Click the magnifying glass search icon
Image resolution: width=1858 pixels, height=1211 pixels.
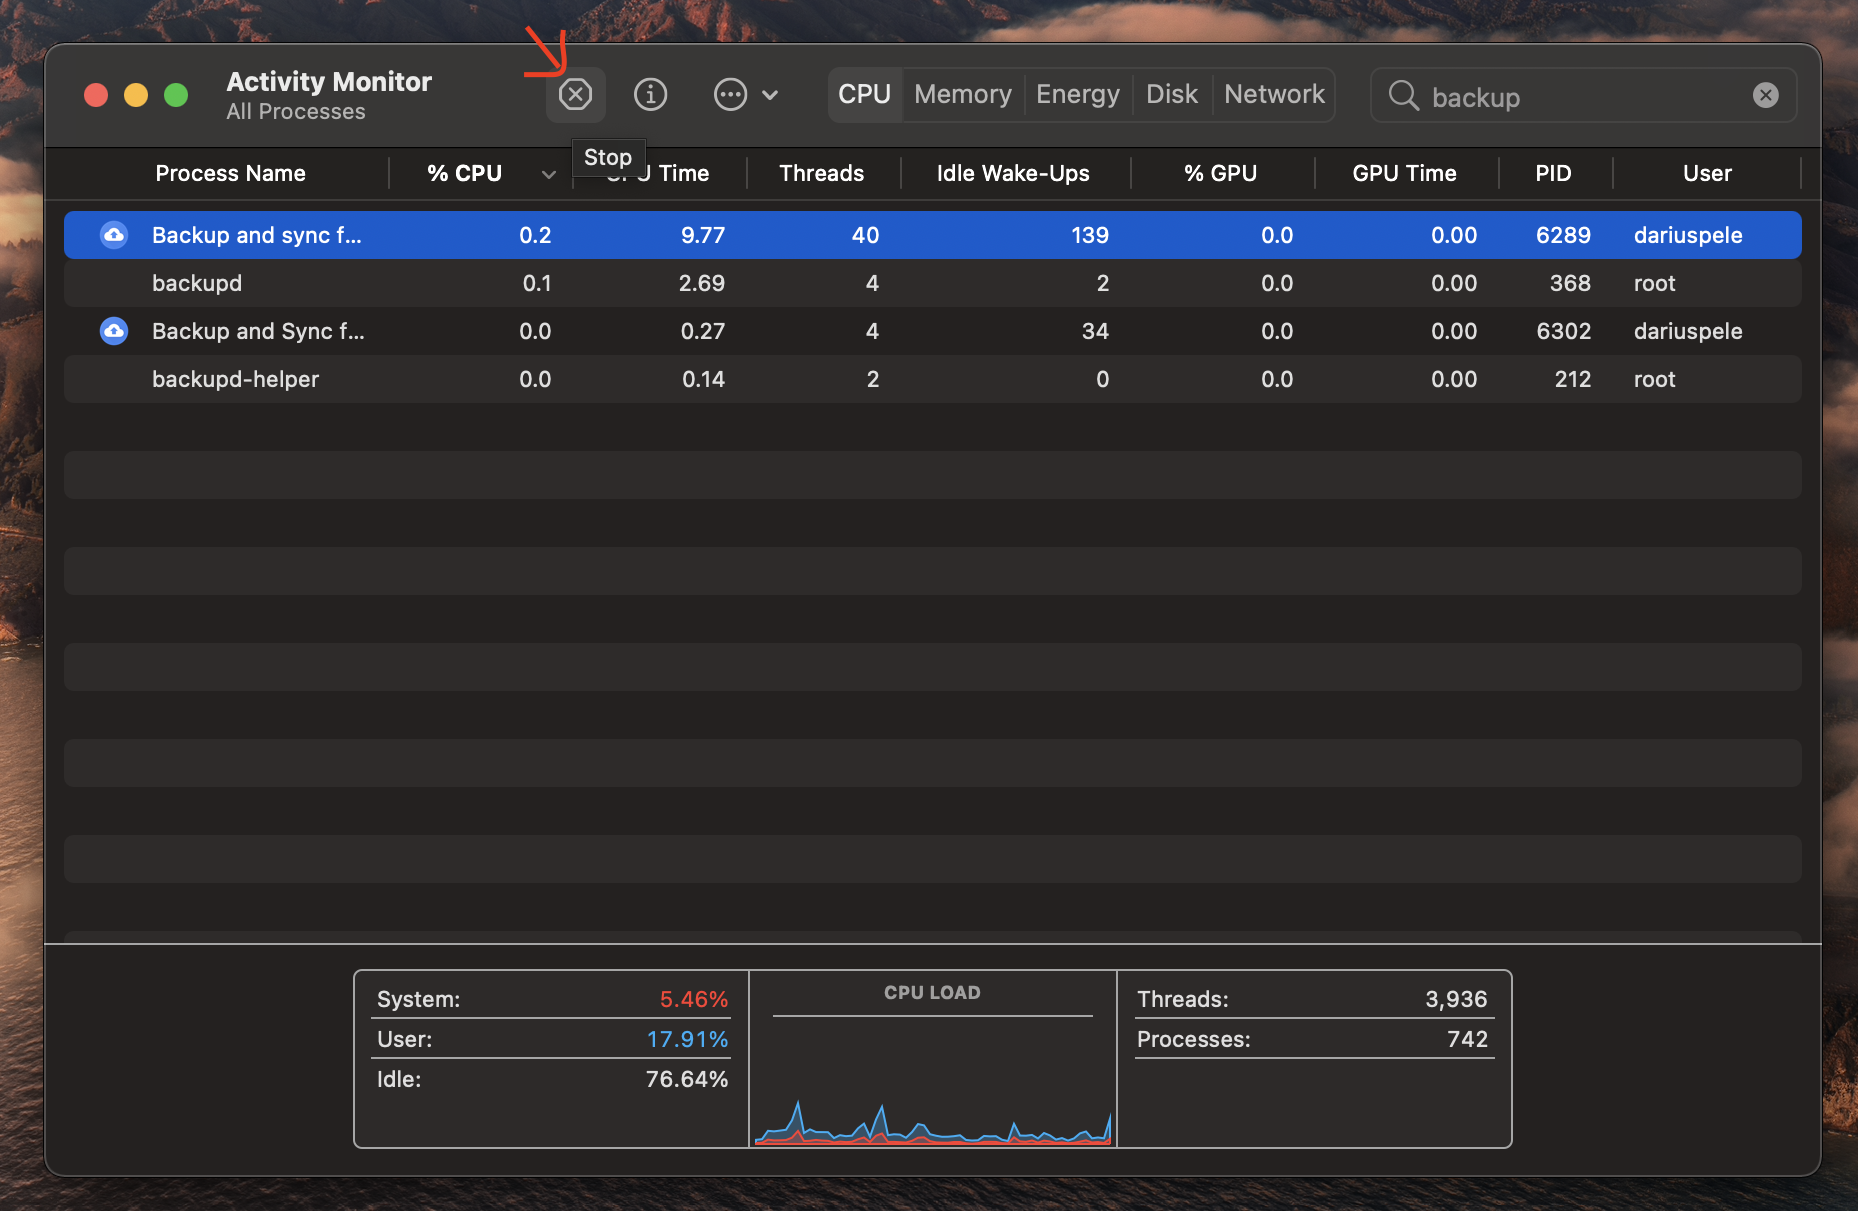coord(1404,95)
